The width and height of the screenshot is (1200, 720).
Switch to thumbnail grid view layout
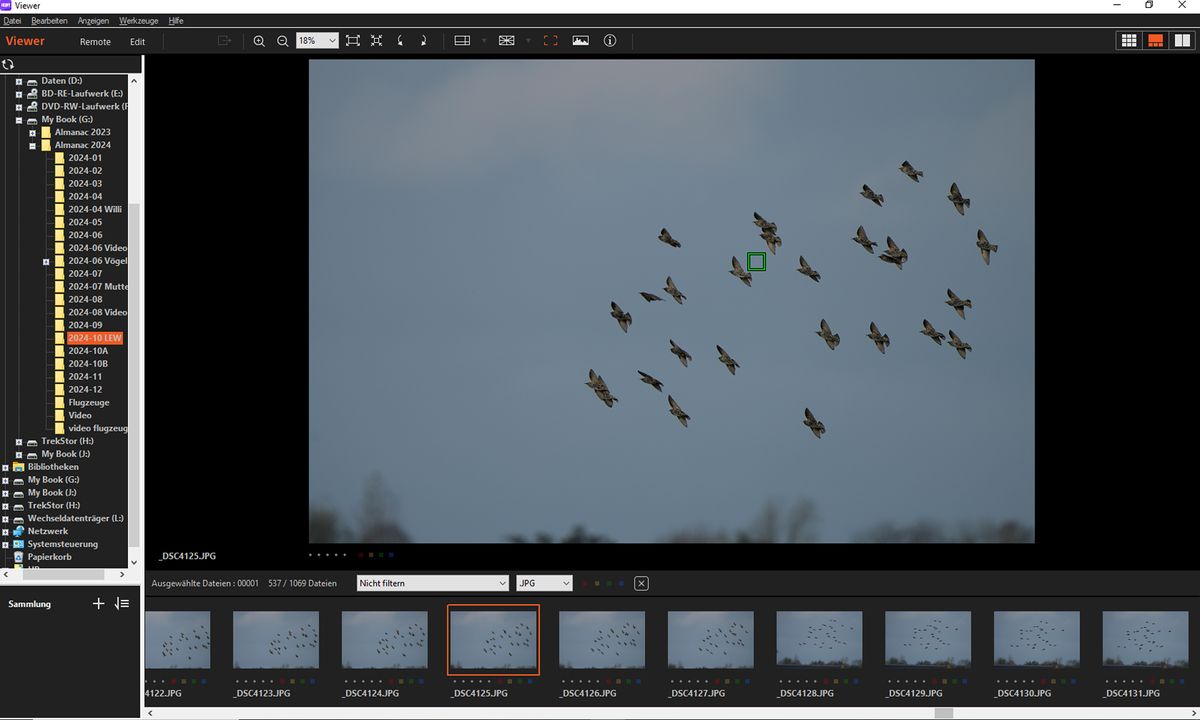click(x=1129, y=41)
